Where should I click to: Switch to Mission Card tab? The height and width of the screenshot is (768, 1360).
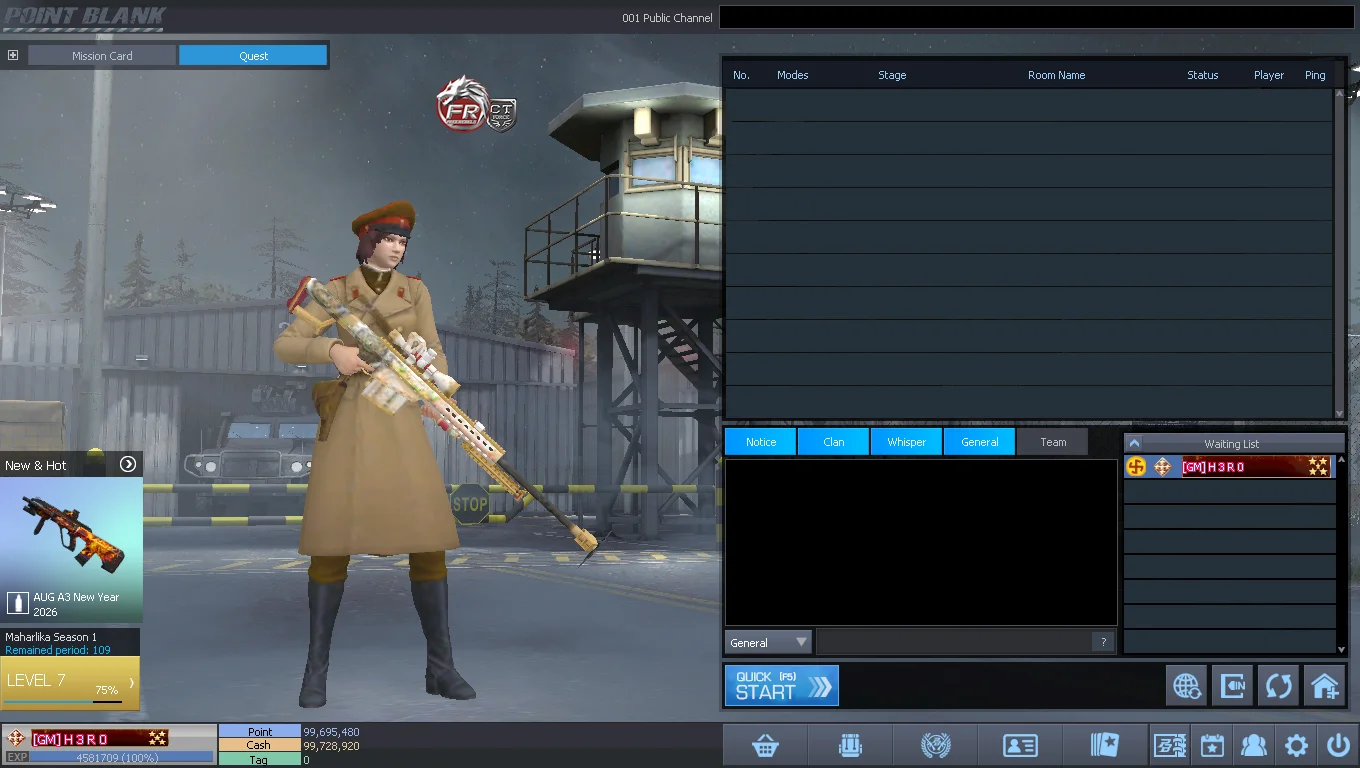pos(102,56)
